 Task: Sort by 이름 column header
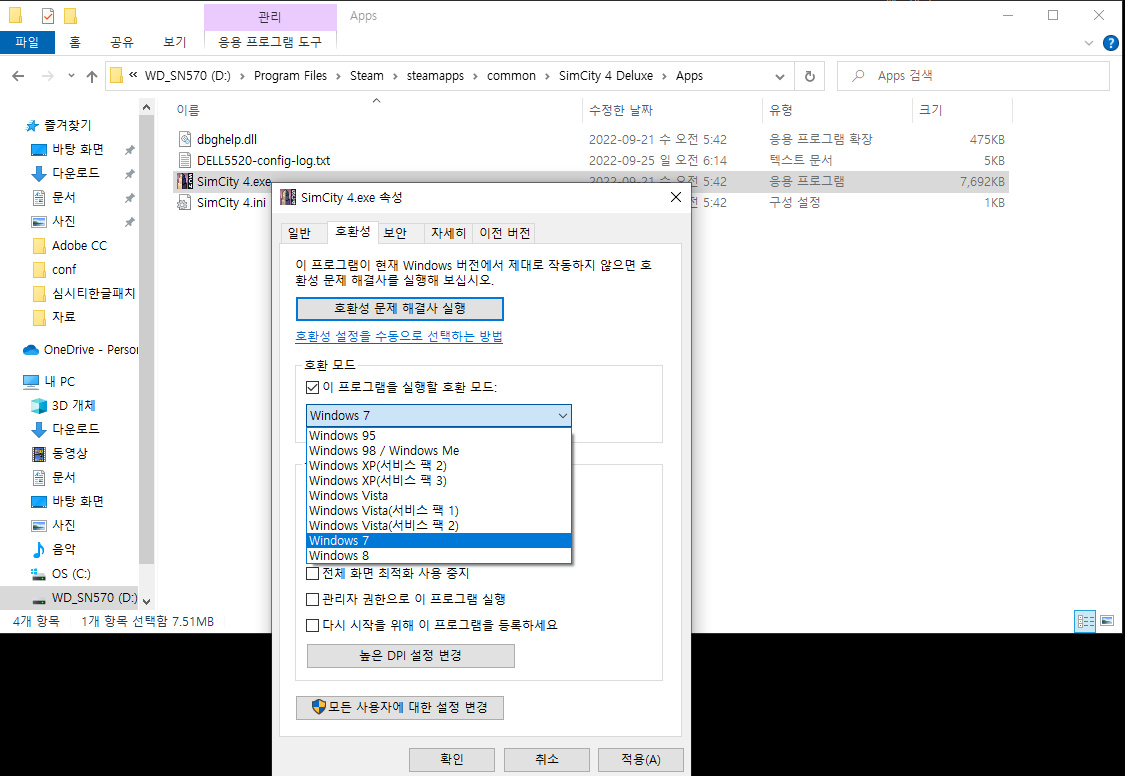point(377,110)
